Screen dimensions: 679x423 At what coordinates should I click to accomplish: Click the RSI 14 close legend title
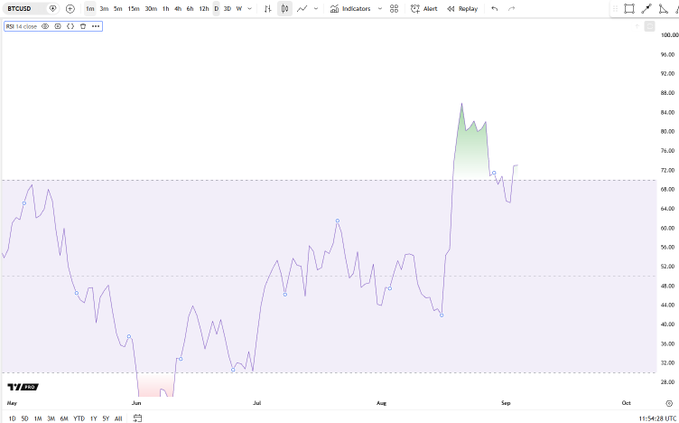pyautogui.click(x=22, y=26)
